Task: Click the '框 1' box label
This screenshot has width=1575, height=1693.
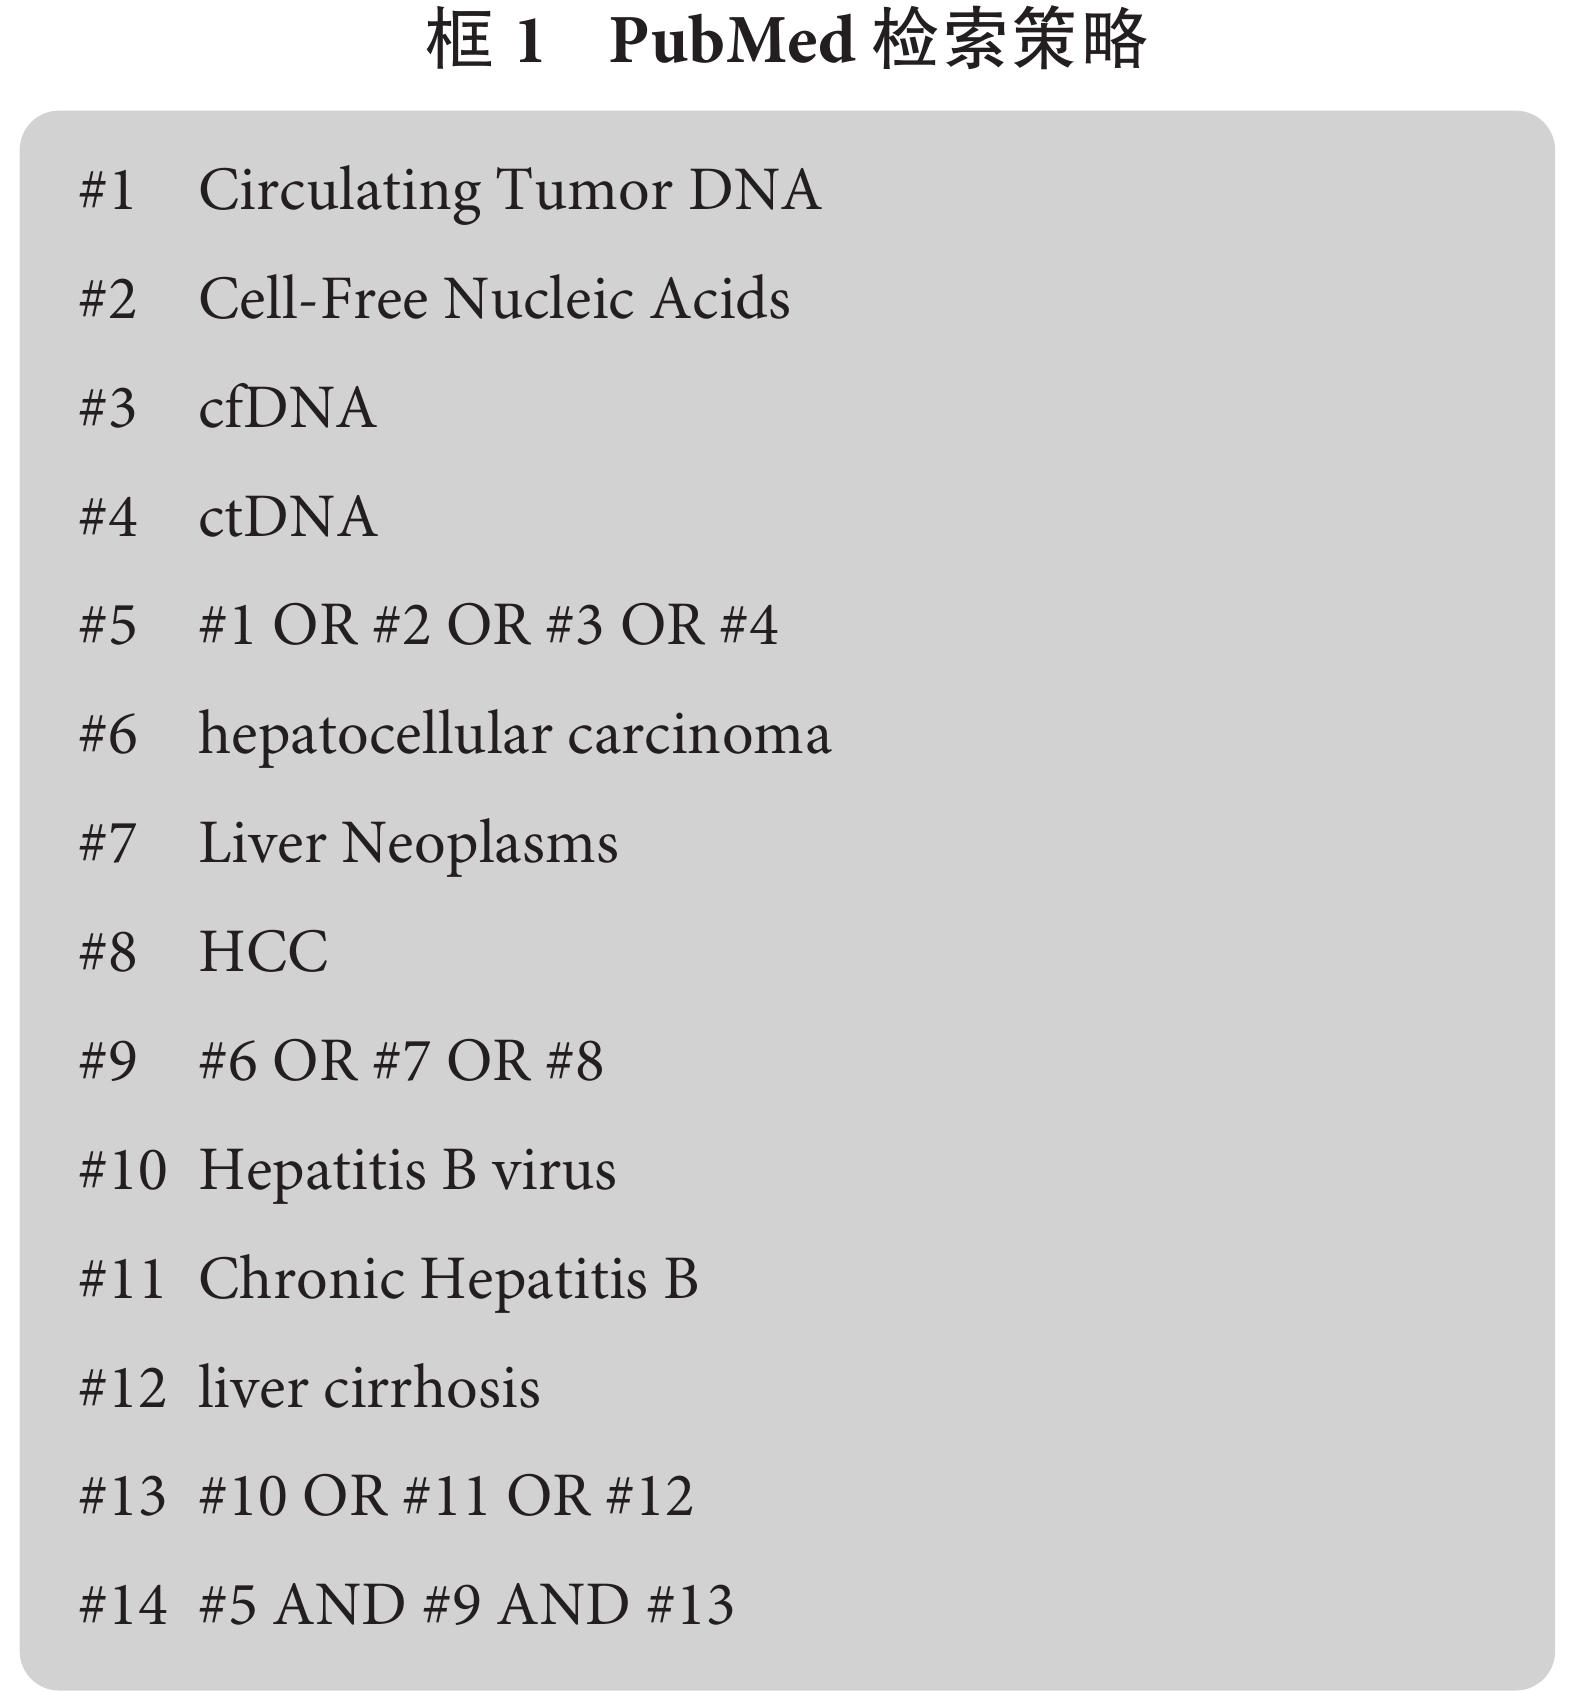Action: (x=486, y=42)
